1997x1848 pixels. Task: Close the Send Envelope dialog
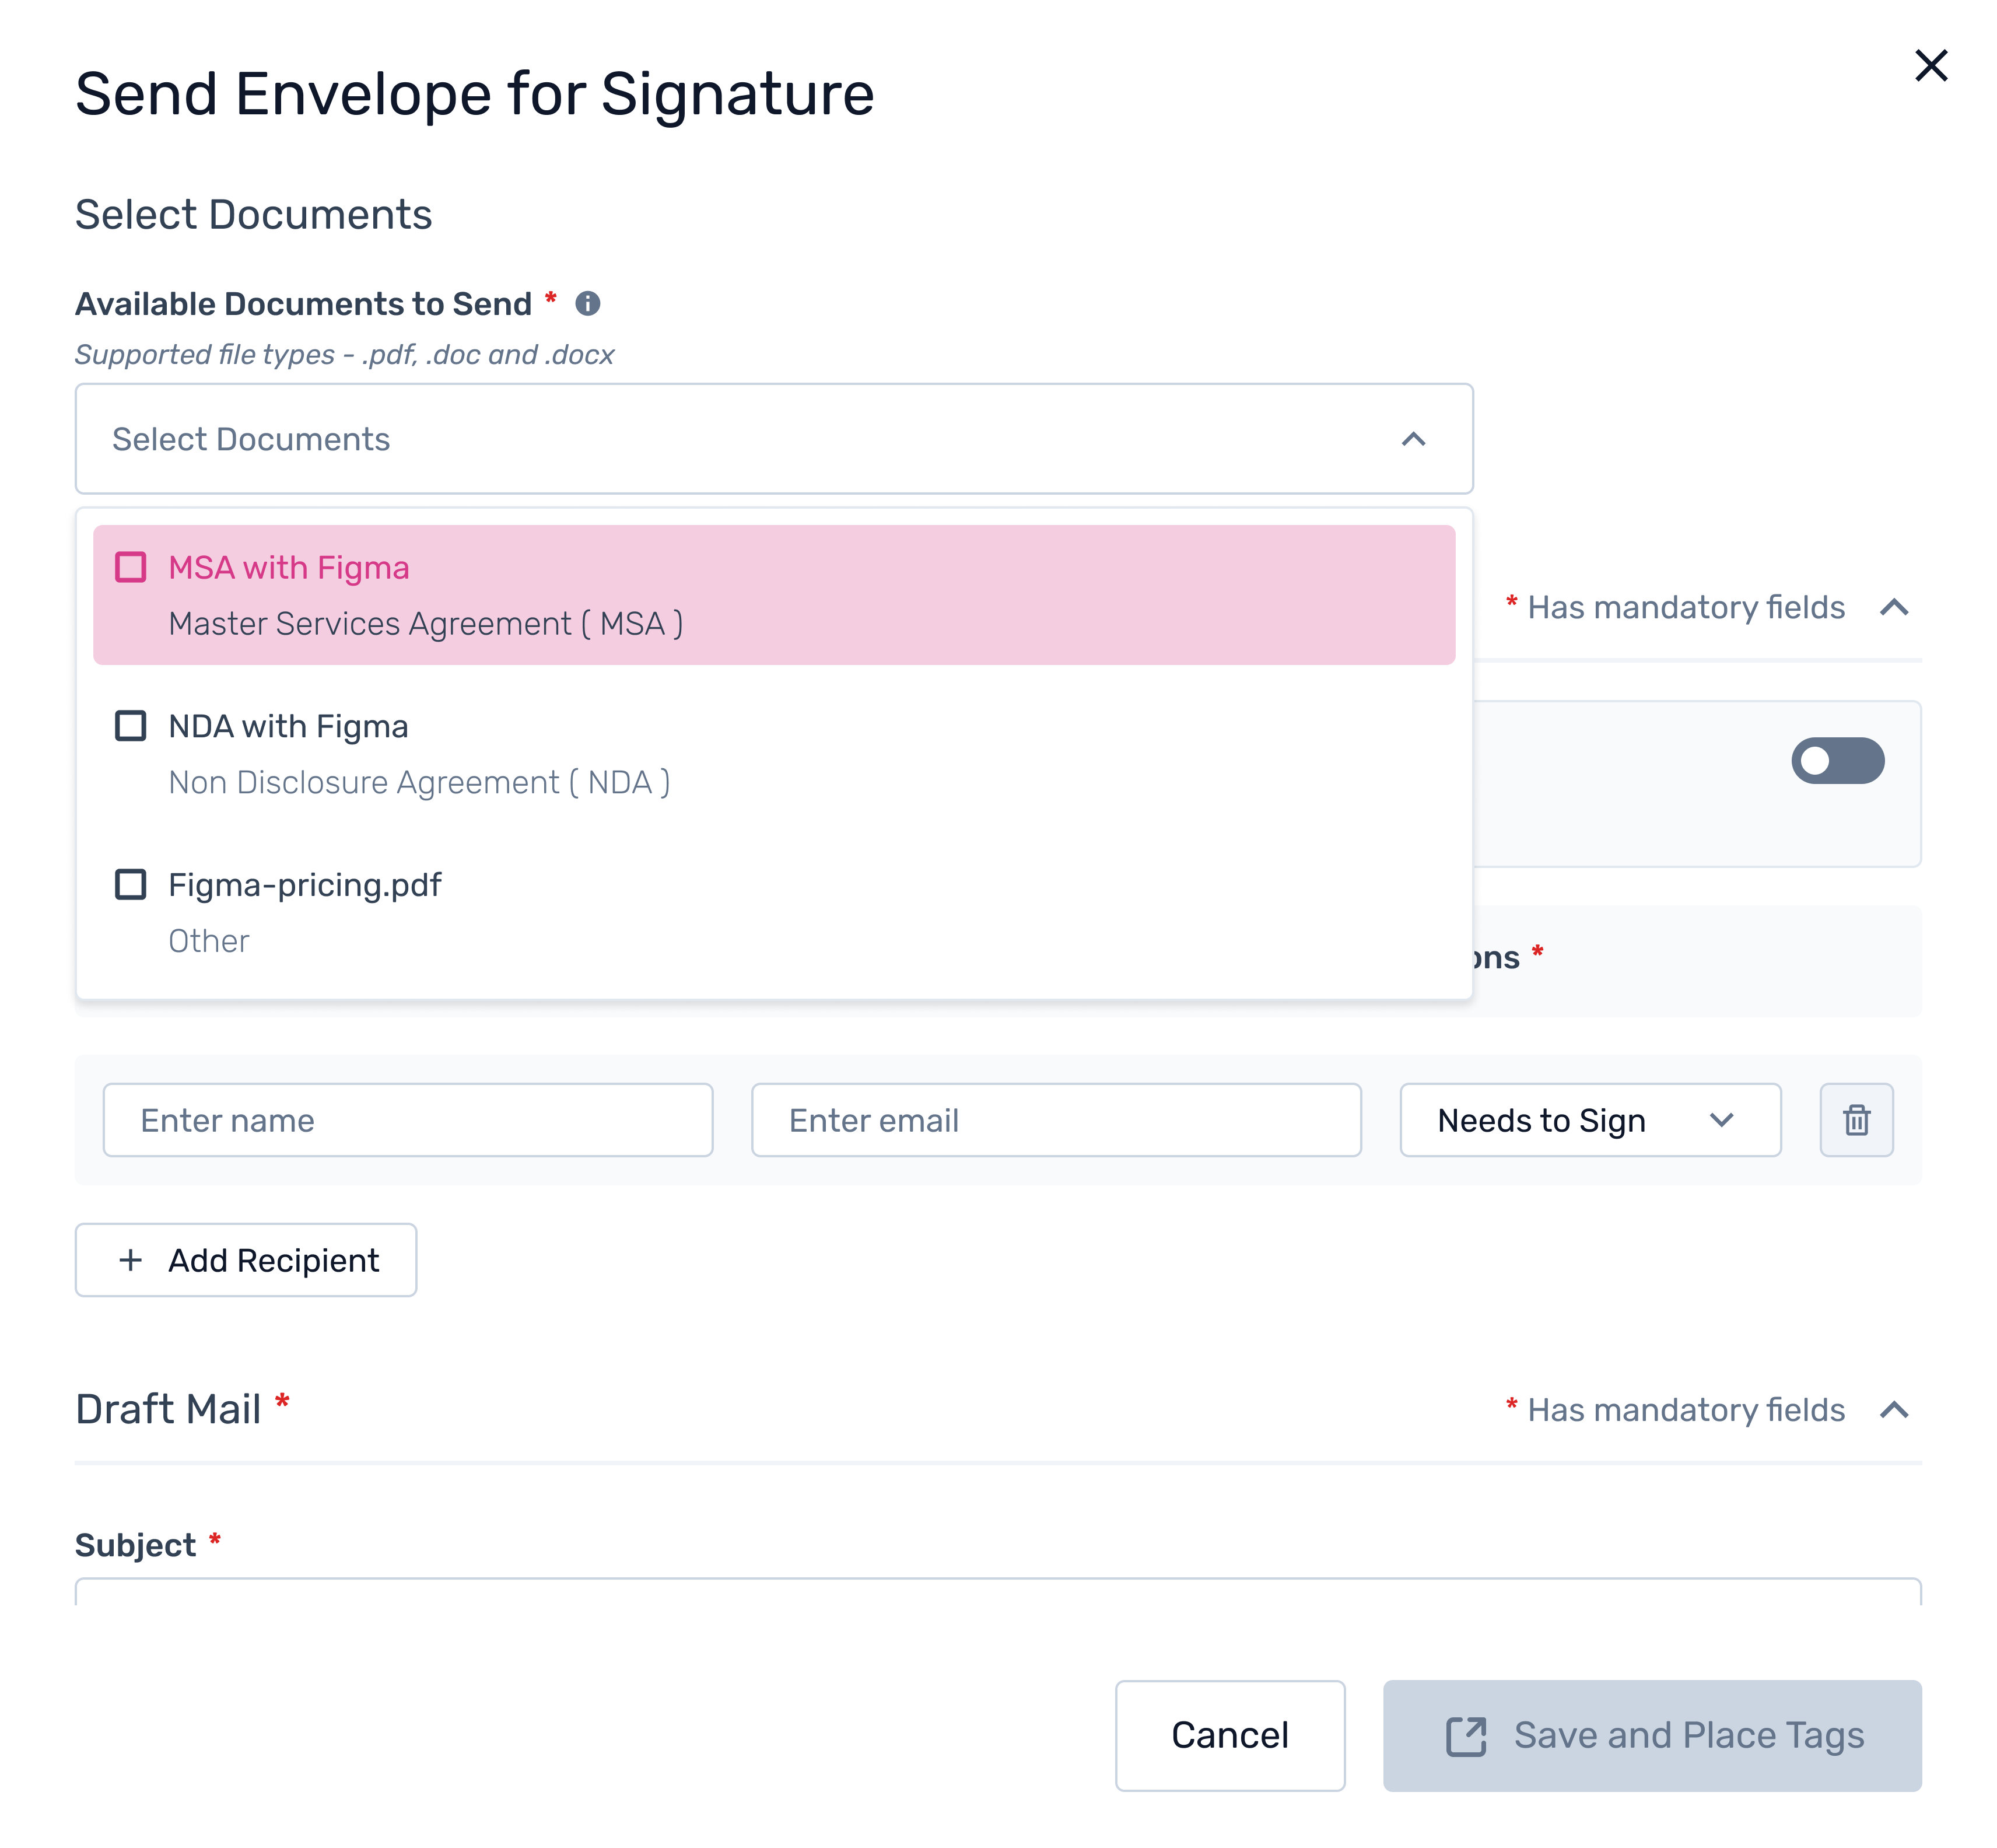[x=1931, y=66]
